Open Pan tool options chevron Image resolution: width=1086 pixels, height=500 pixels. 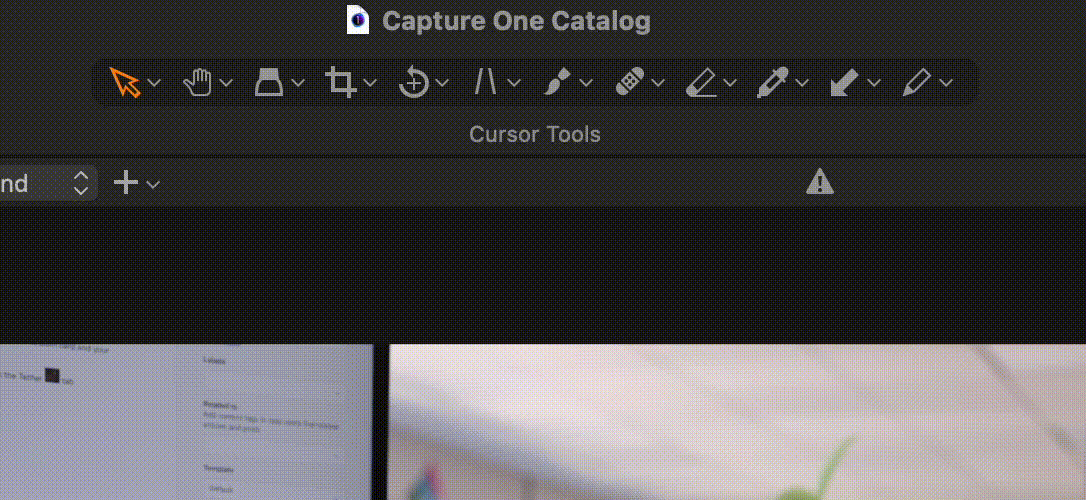226,83
